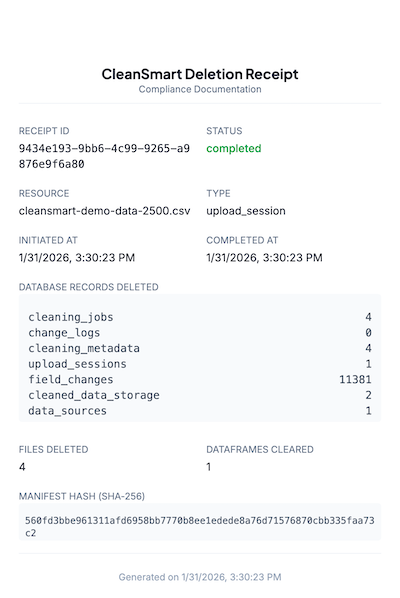Select the change_logs row

pos(200,333)
